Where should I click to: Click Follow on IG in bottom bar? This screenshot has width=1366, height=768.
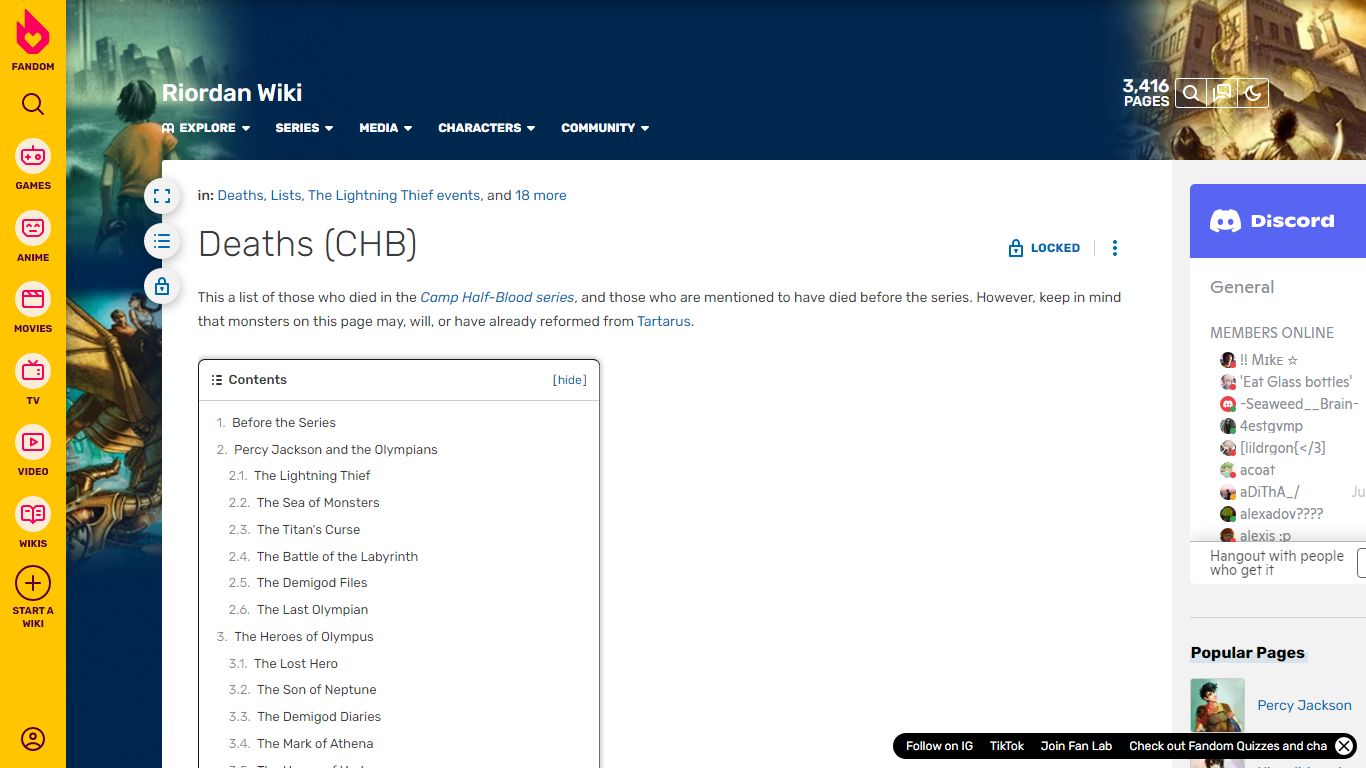point(939,746)
